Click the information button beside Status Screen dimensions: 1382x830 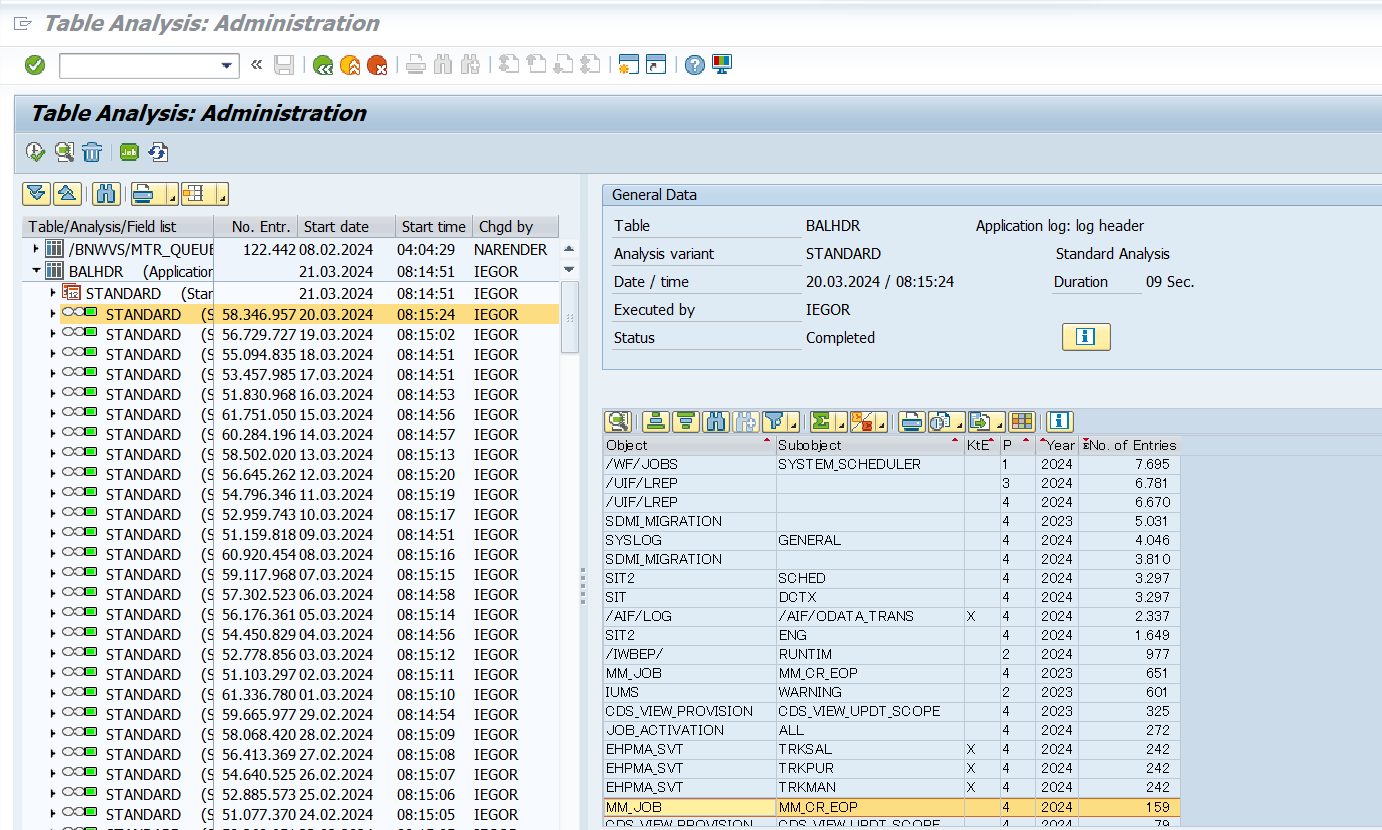click(1085, 337)
